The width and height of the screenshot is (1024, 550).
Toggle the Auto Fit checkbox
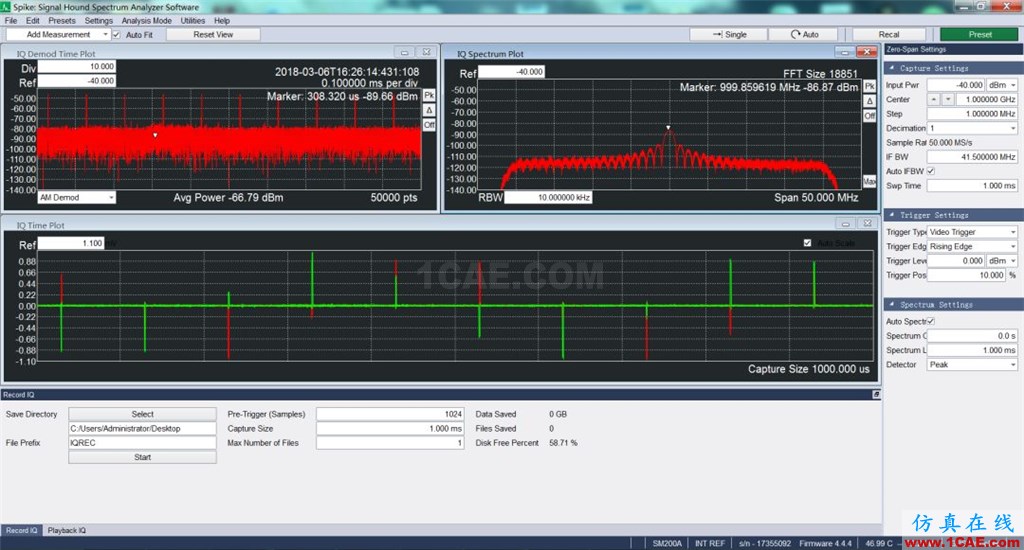coord(116,35)
